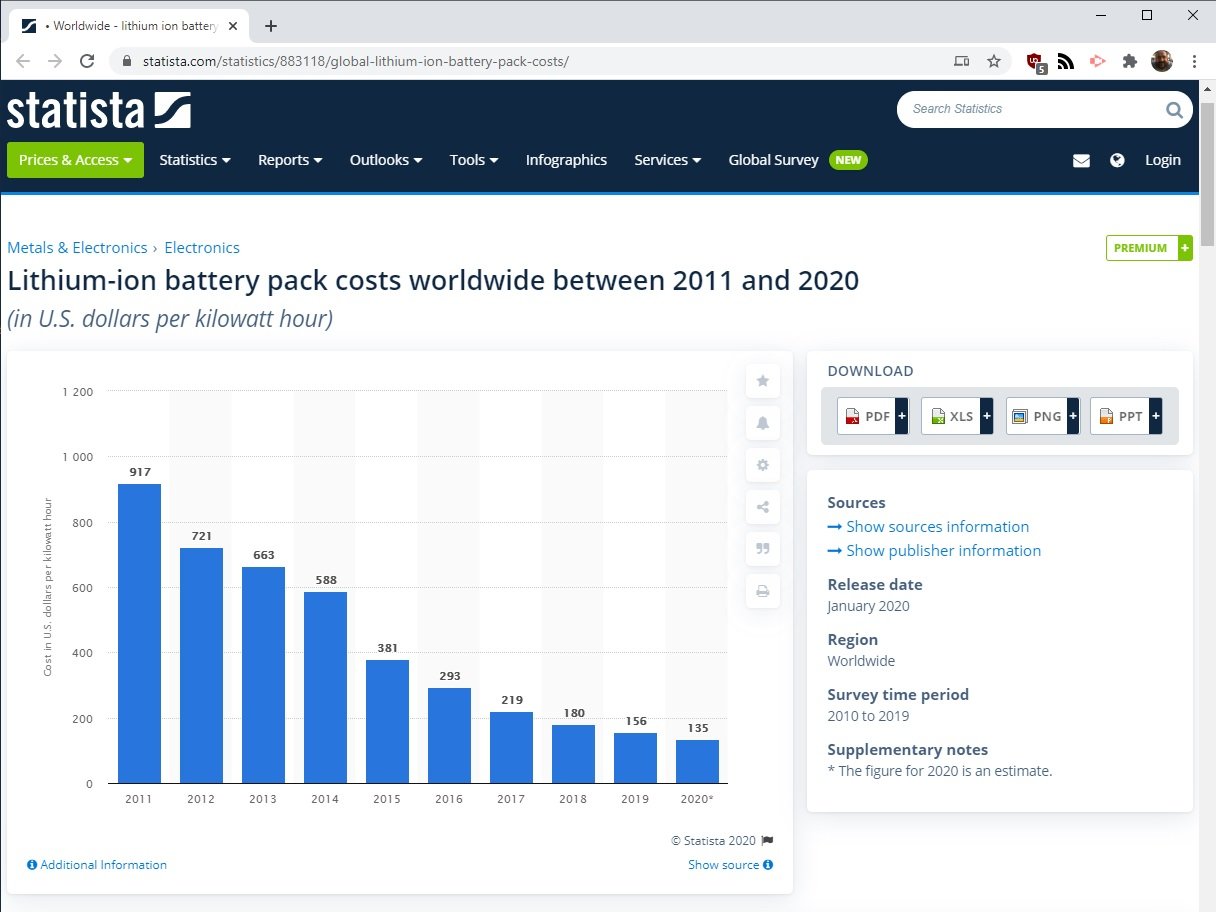Click the globe language icon

coord(1117,160)
